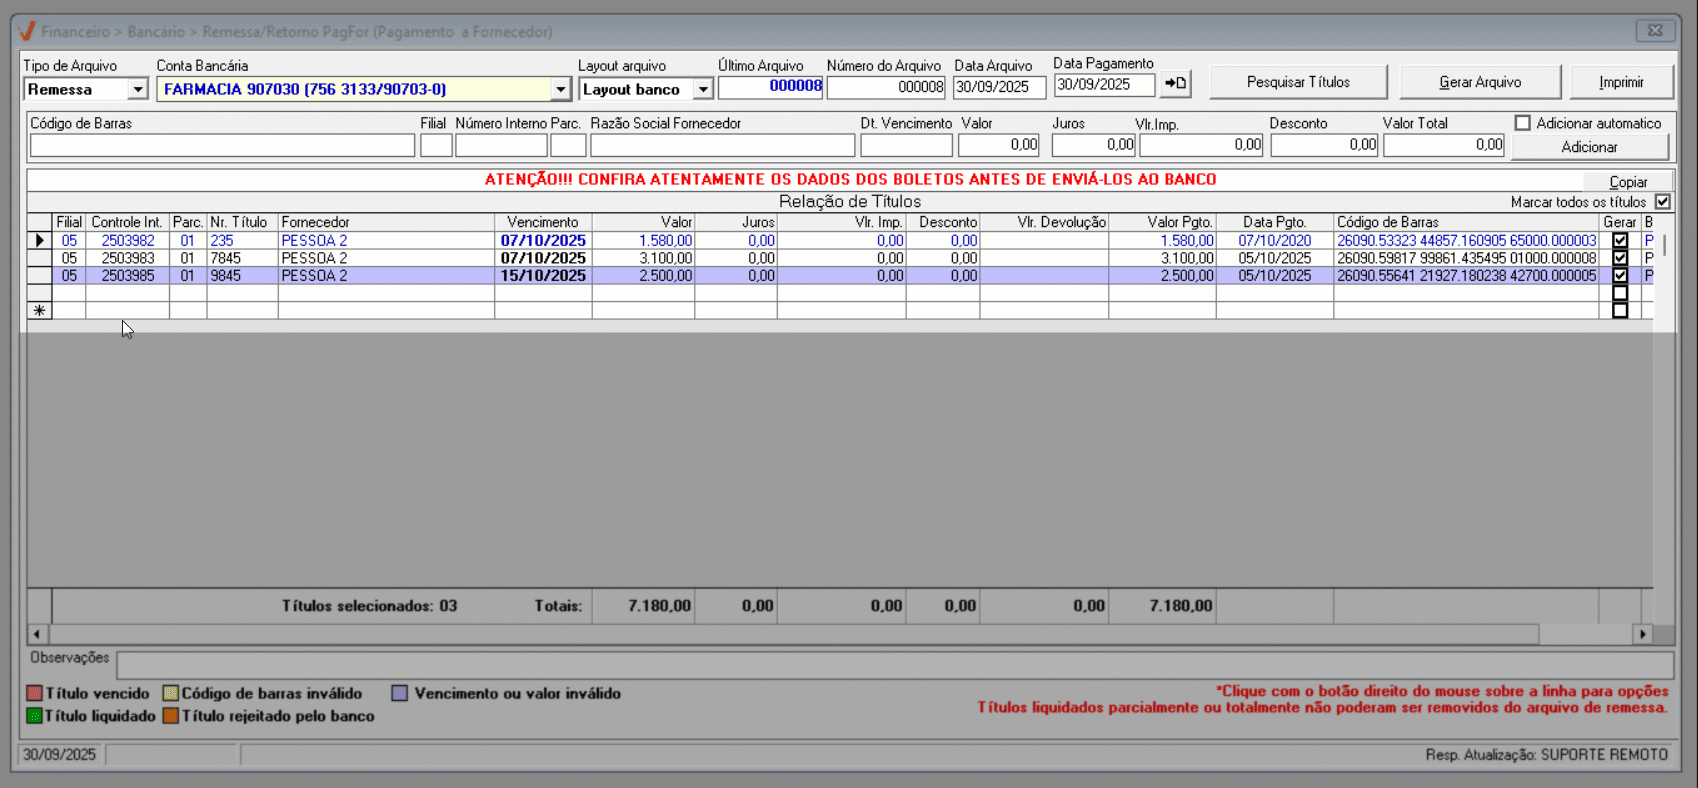Uncheck Gerar for título 7845
The image size is (1698, 788).
[x=1620, y=258]
